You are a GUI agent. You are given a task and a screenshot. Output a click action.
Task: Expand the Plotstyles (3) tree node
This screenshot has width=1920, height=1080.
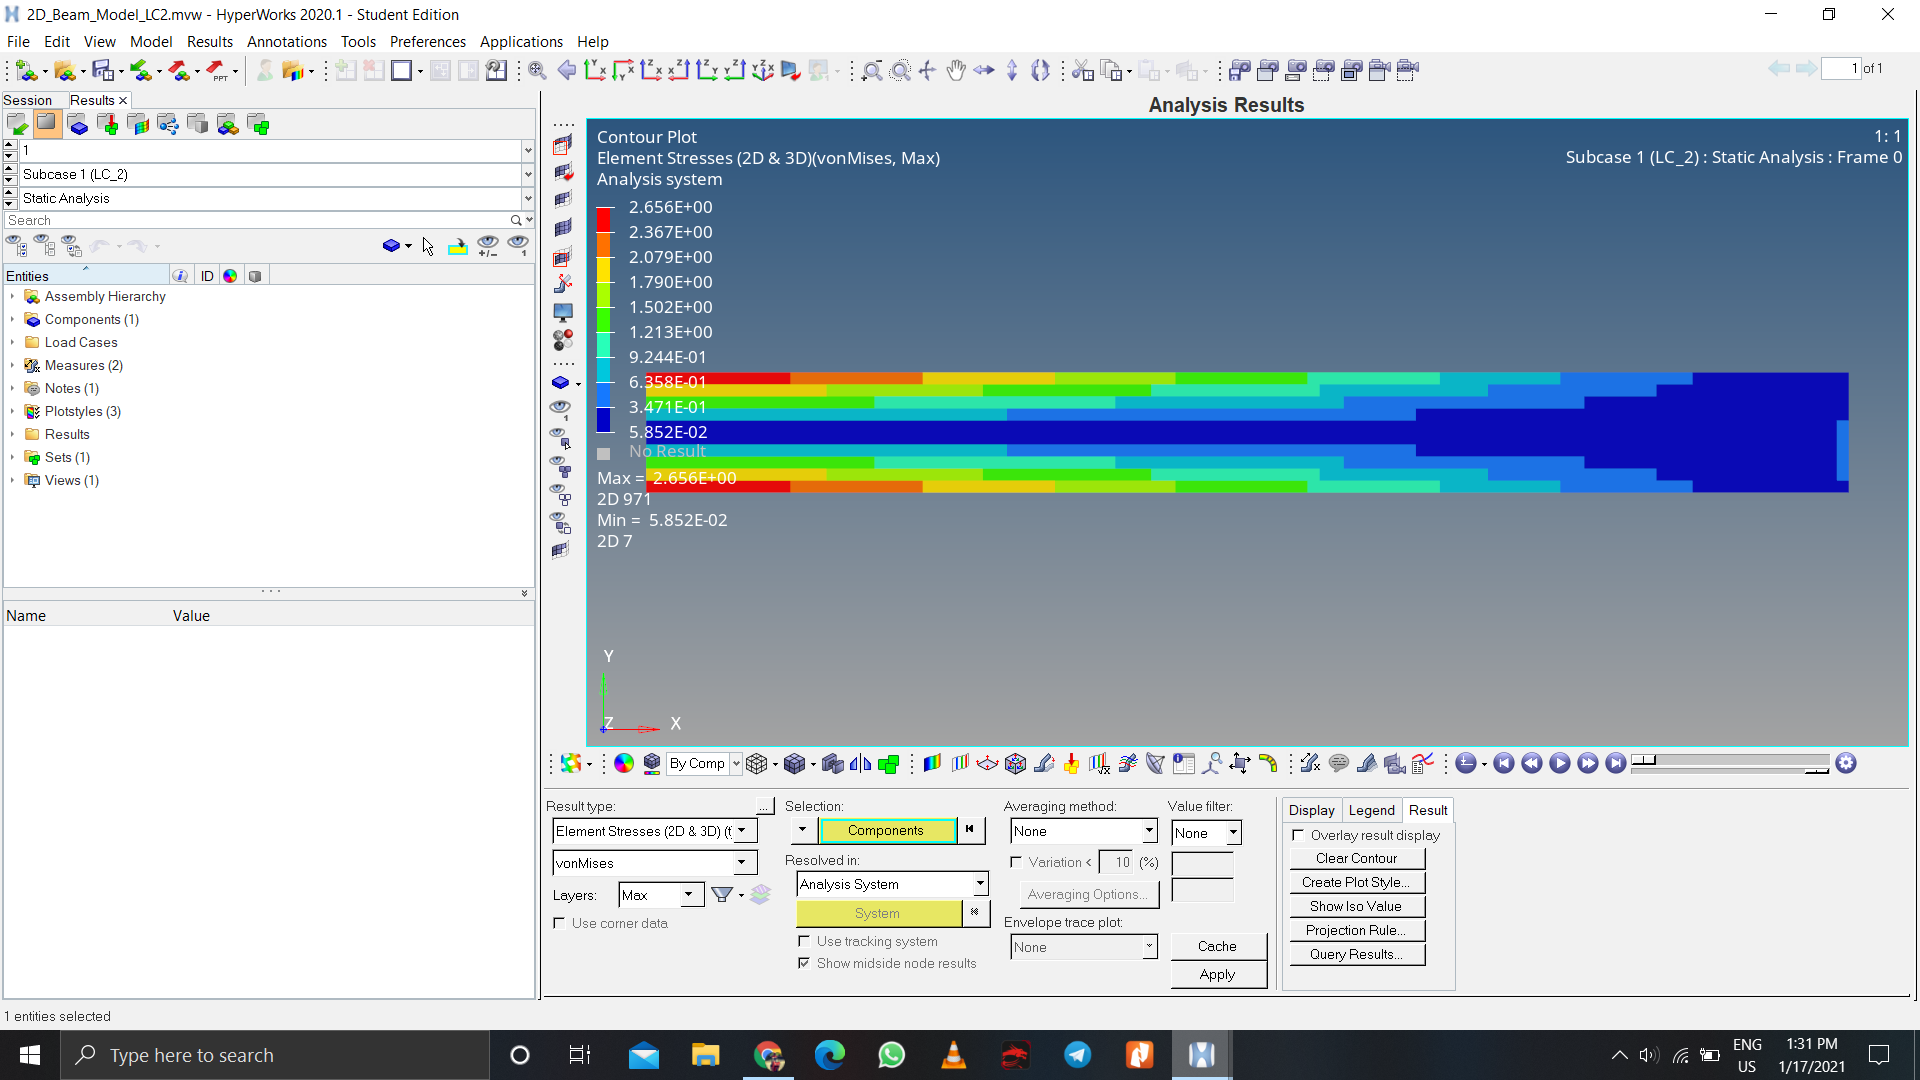[x=12, y=411]
